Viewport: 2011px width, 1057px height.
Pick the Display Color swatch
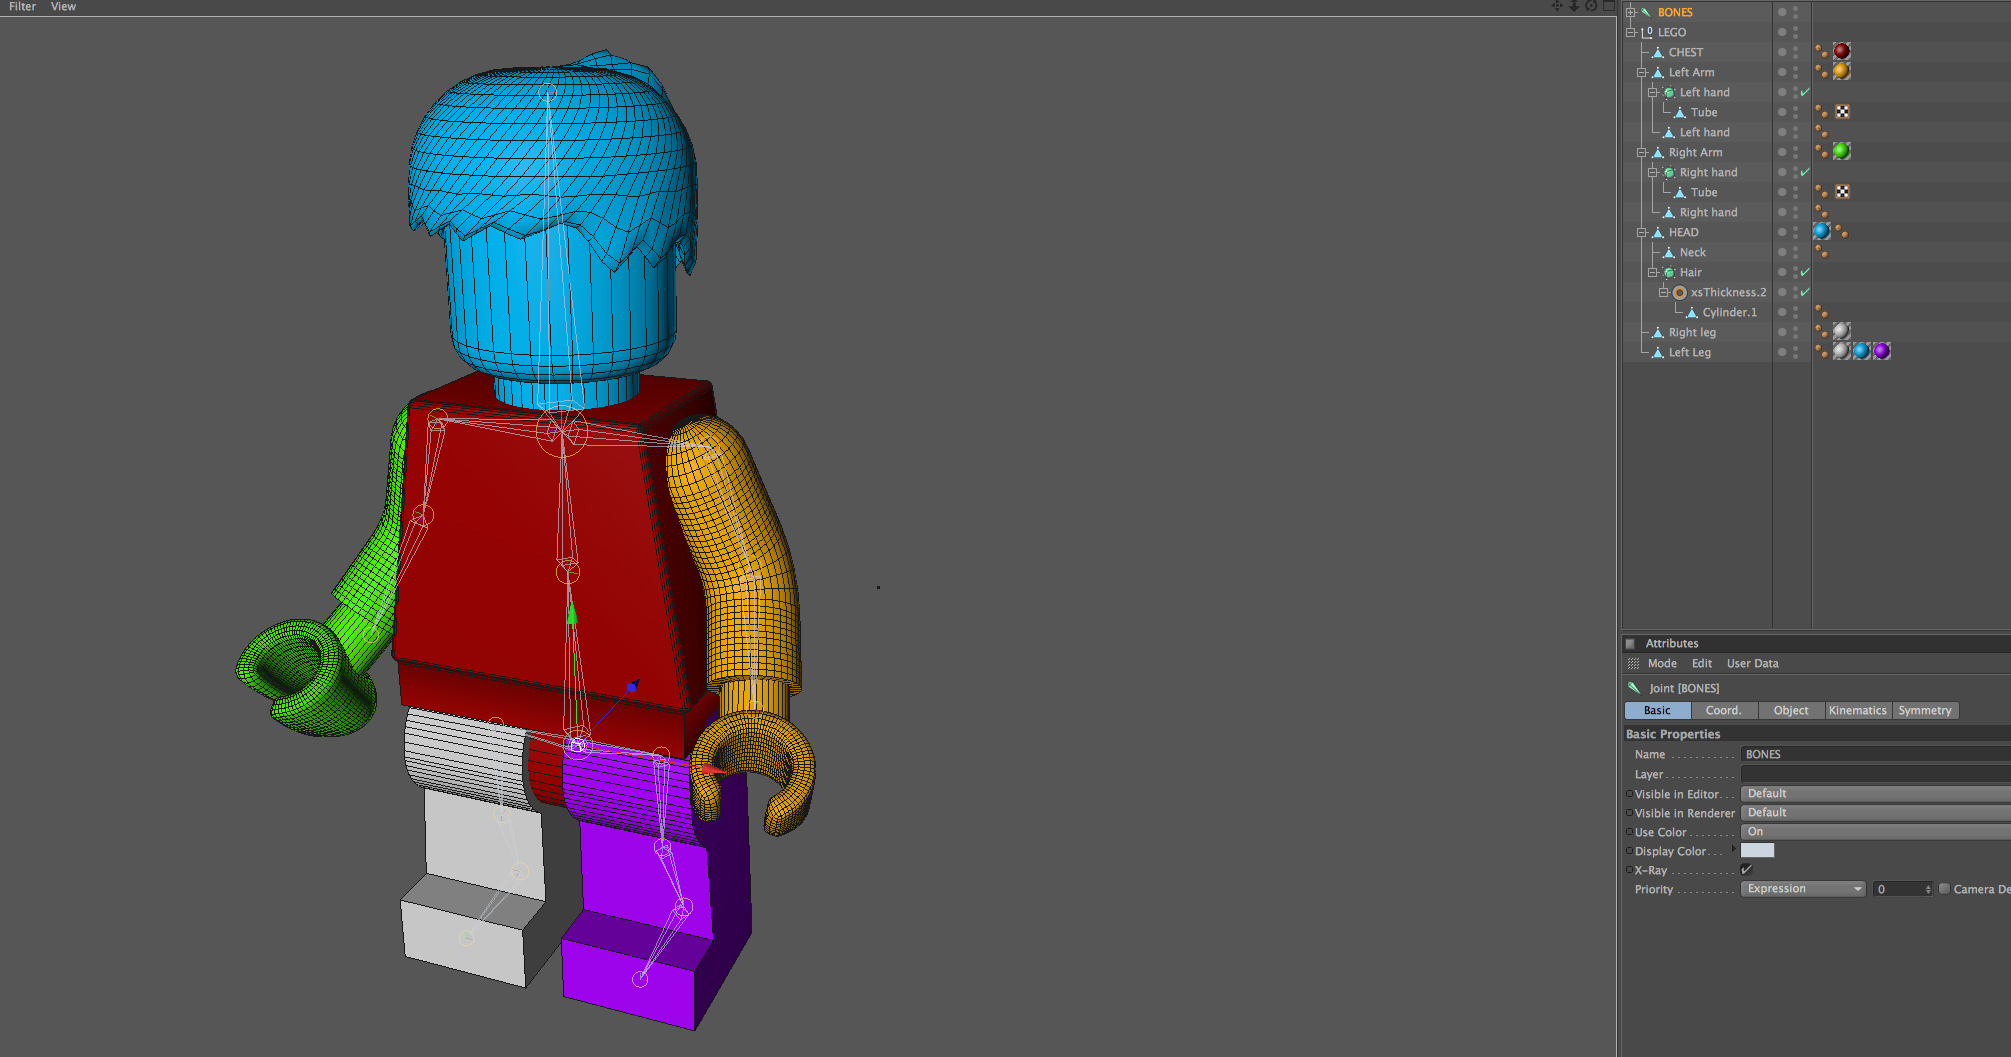(1757, 851)
